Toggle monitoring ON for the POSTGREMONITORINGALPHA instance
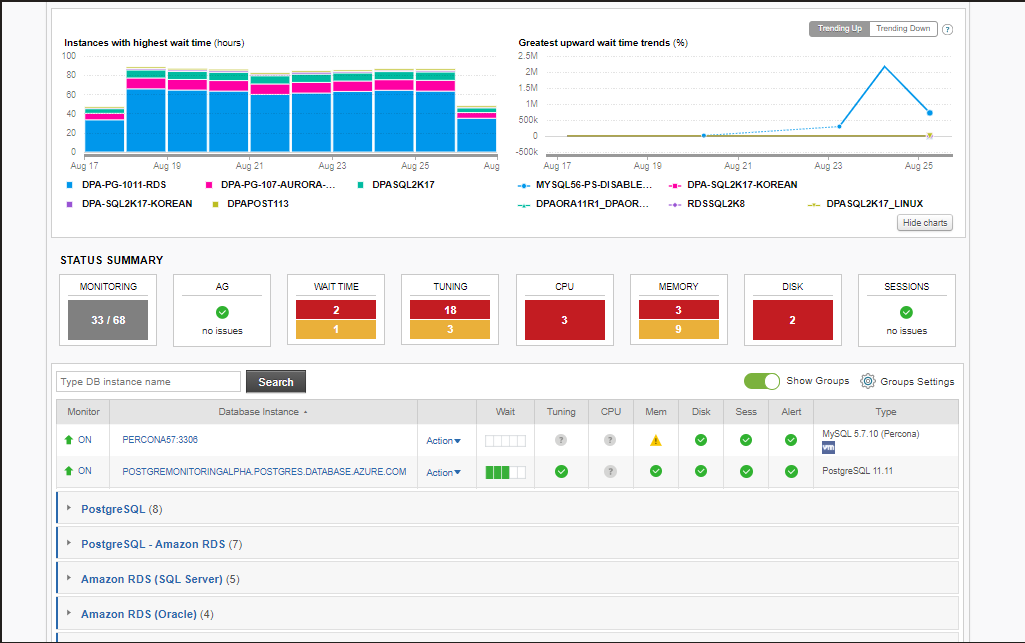Image resolution: width=1025 pixels, height=643 pixels. coord(83,471)
